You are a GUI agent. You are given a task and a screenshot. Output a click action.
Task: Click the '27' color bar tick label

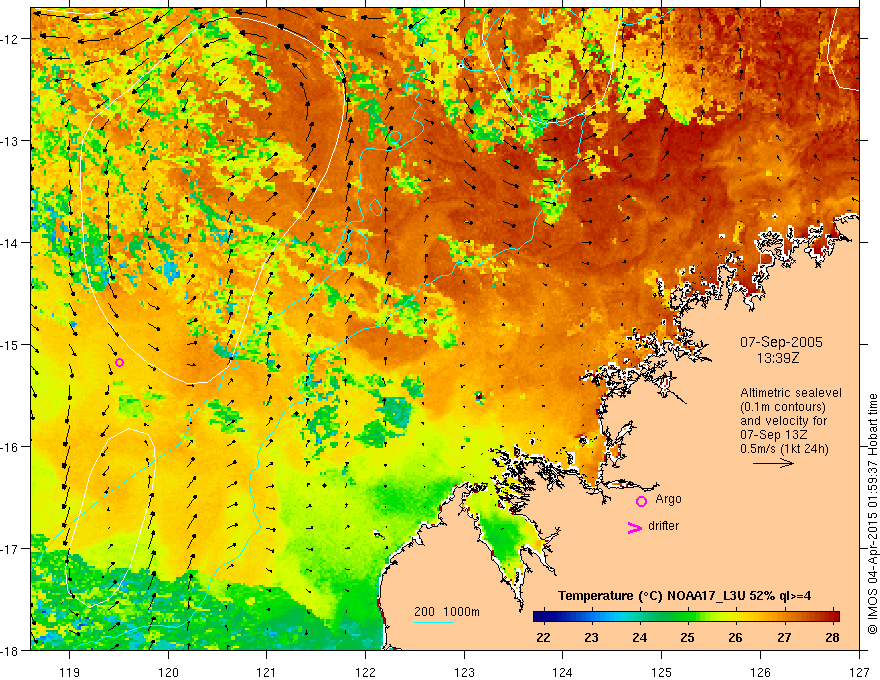[785, 637]
